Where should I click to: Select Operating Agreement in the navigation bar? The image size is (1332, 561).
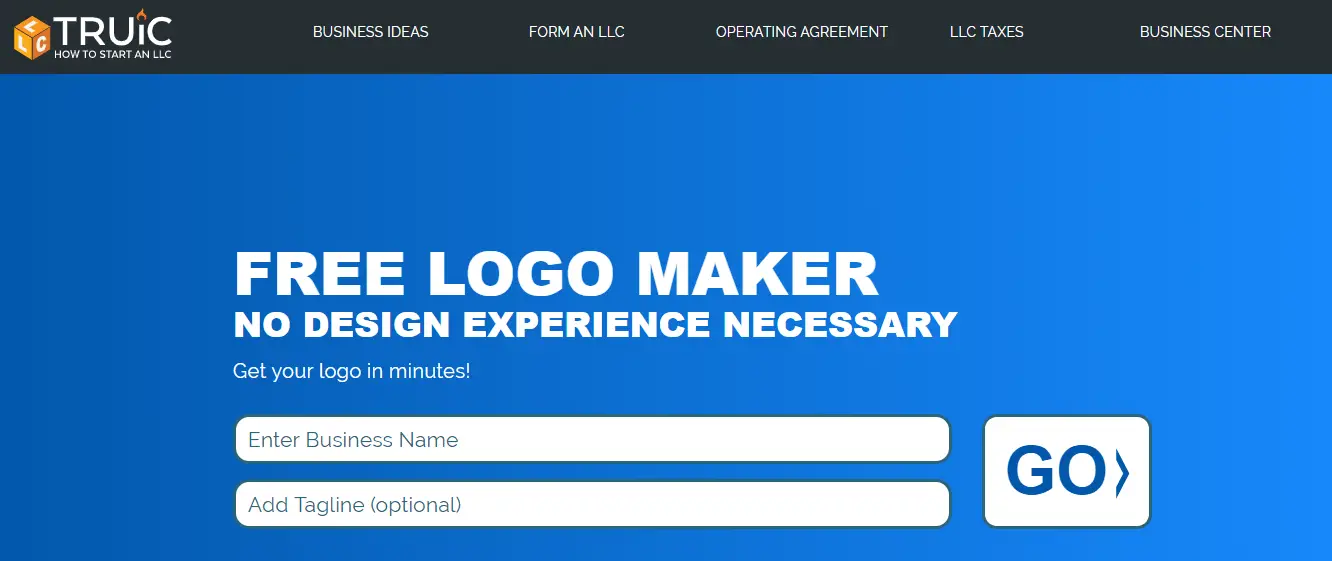pos(801,32)
